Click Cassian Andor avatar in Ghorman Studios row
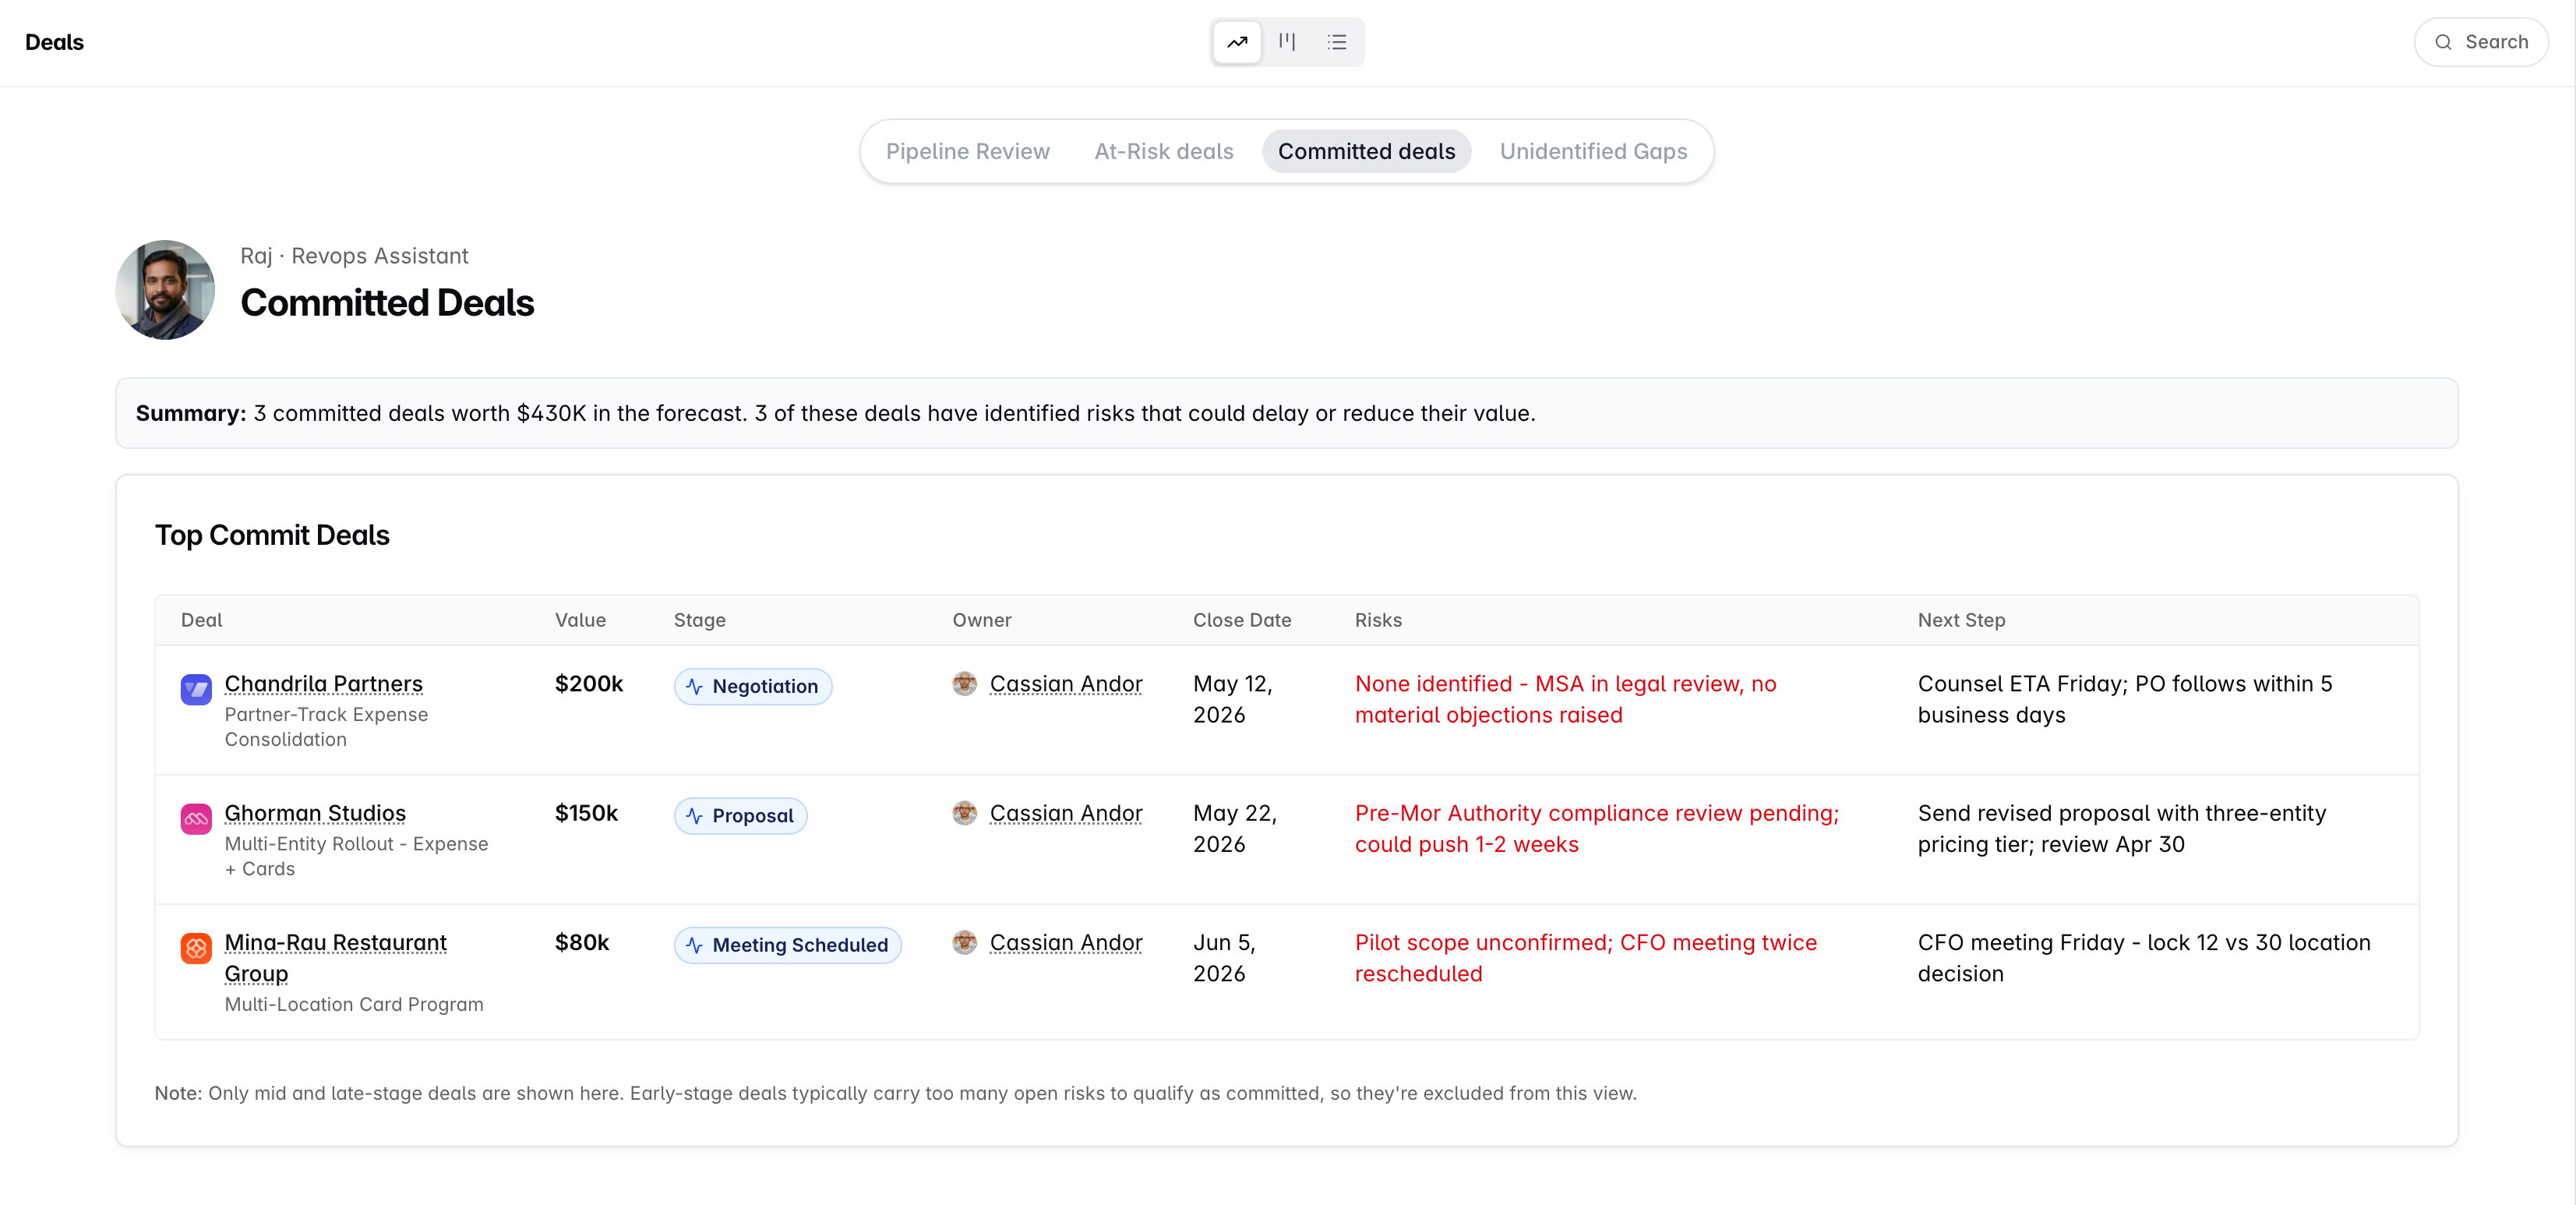Screen dimensions: 2576x1205 click(964, 812)
